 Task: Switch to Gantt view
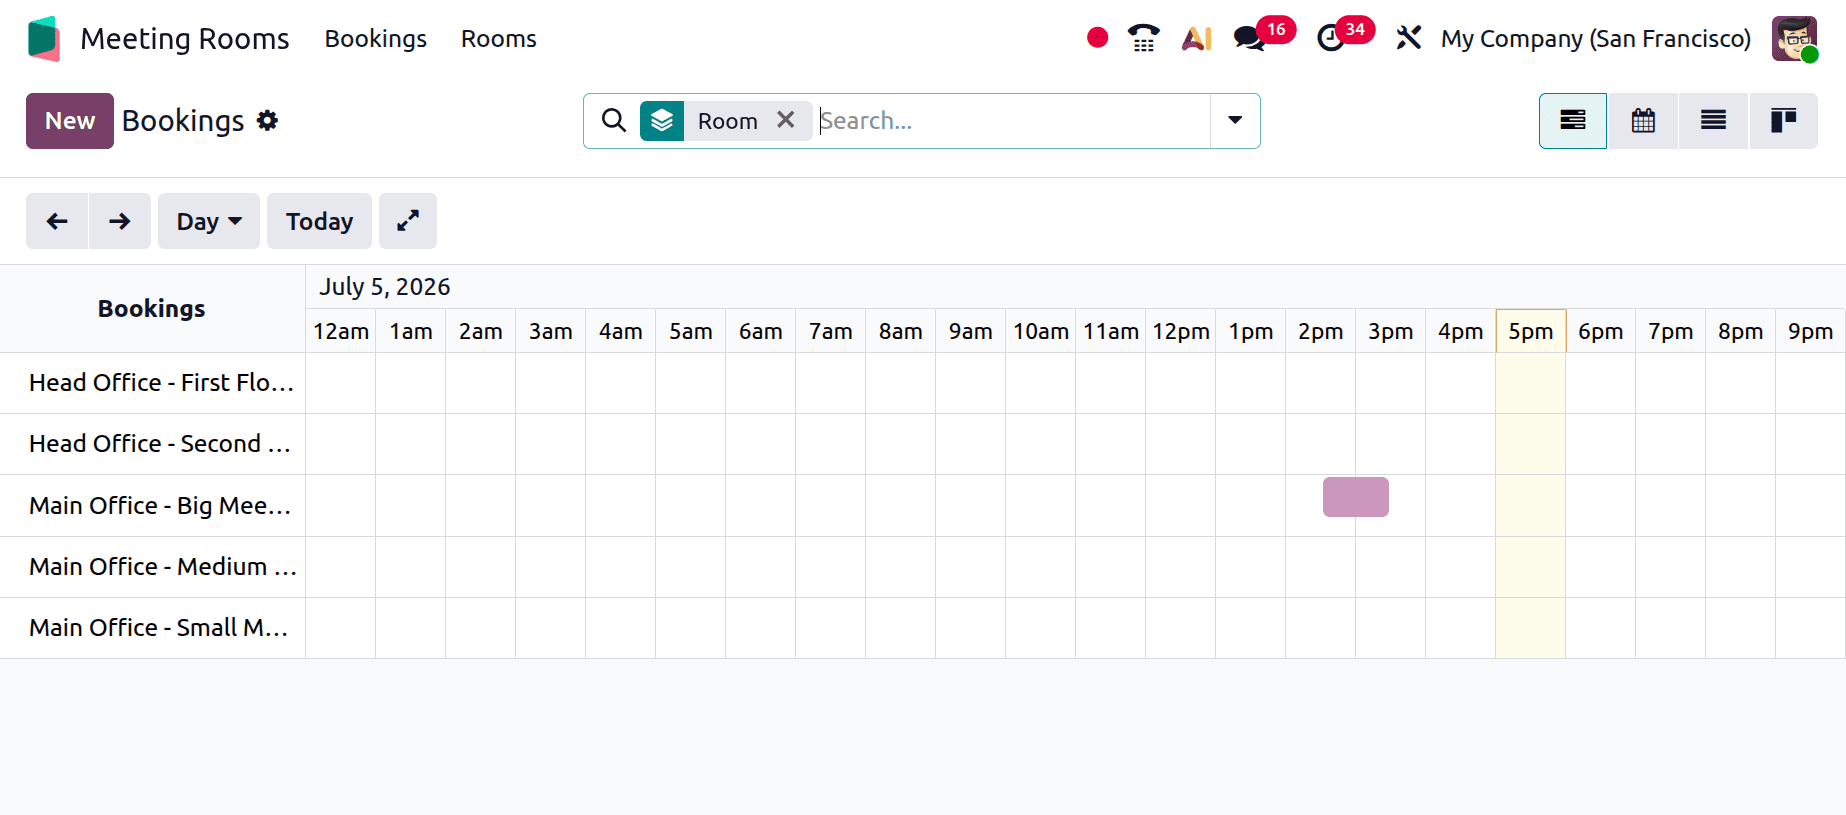pyautogui.click(x=1573, y=121)
